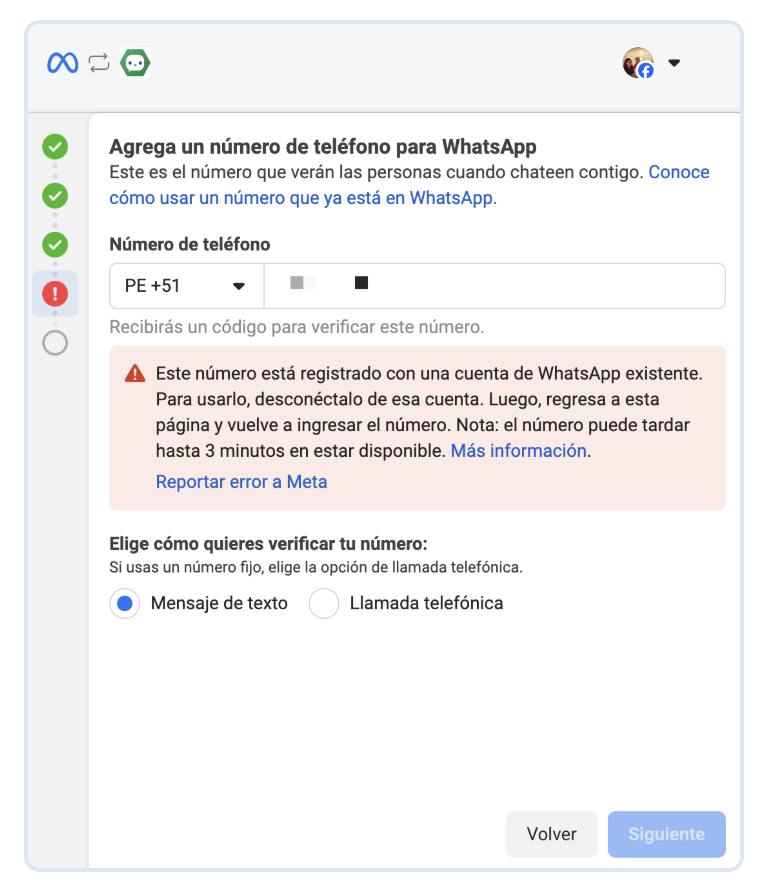Image resolution: width=782 pixels, height=892 pixels.
Task: Click the red warning triangle icon
Action: click(135, 374)
